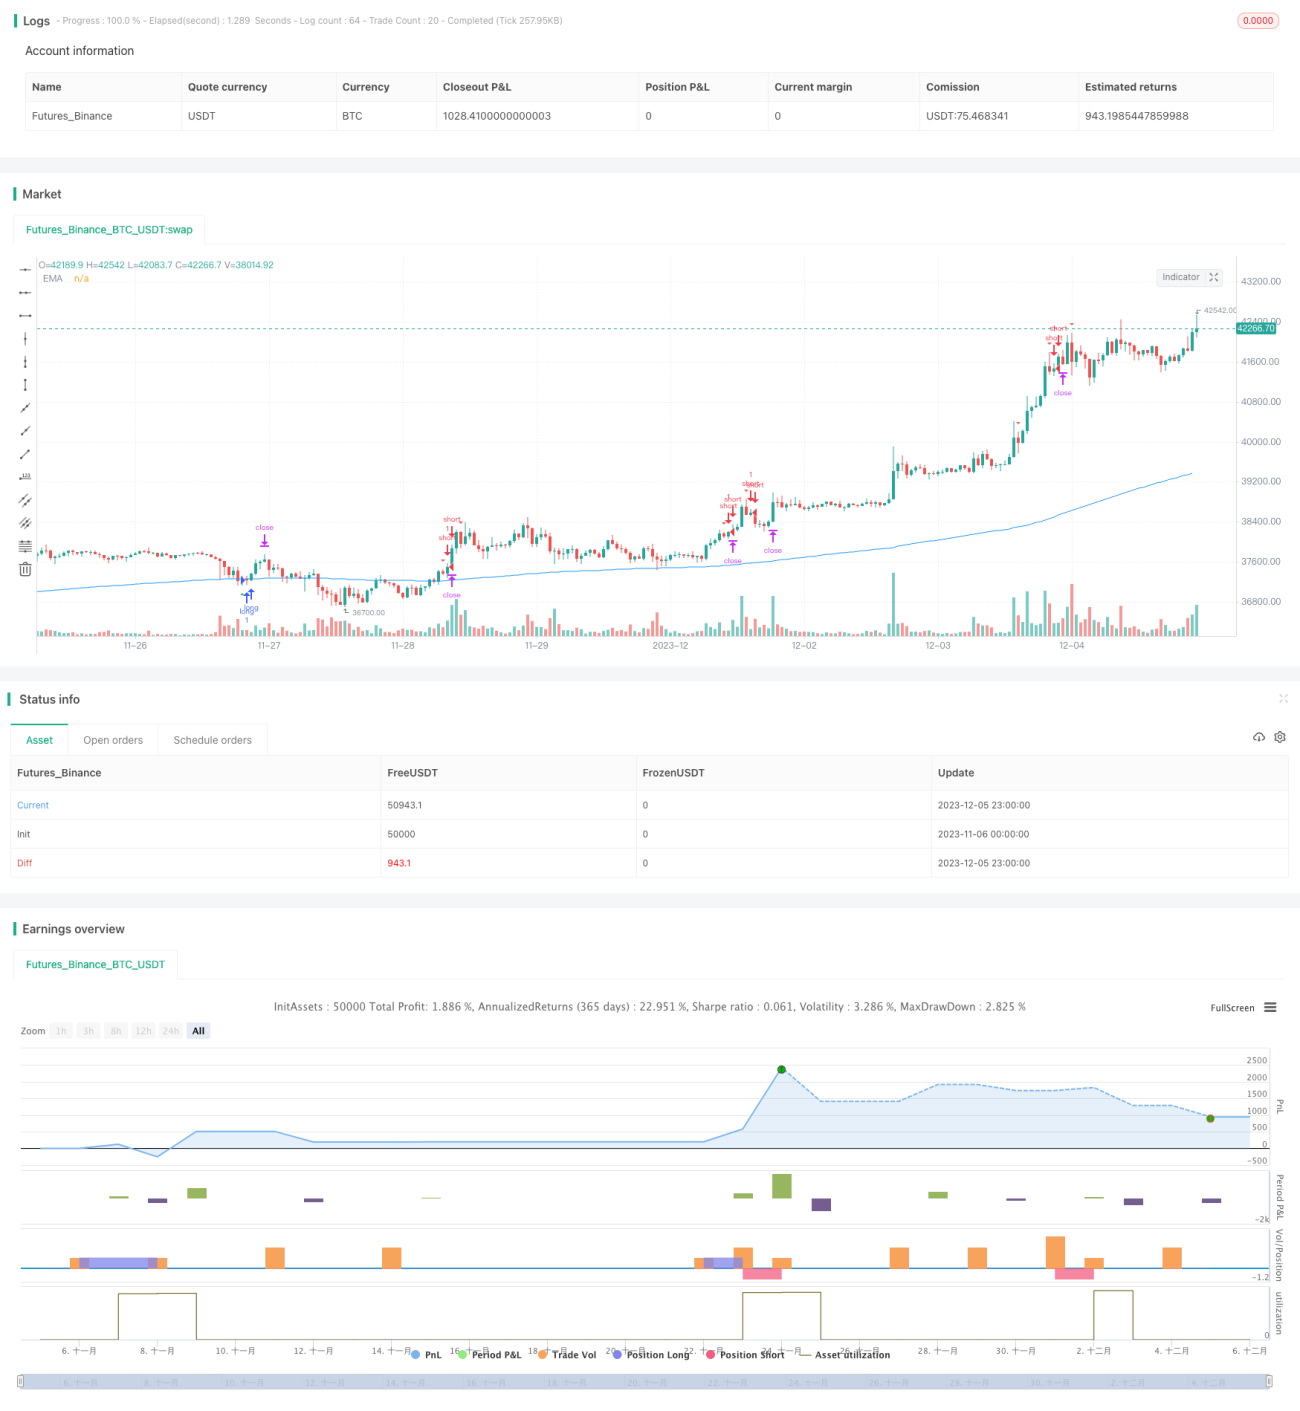This screenshot has height=1411, width=1300.
Task: Click the red 0.0000 badge in Logs header
Action: (x=1258, y=20)
